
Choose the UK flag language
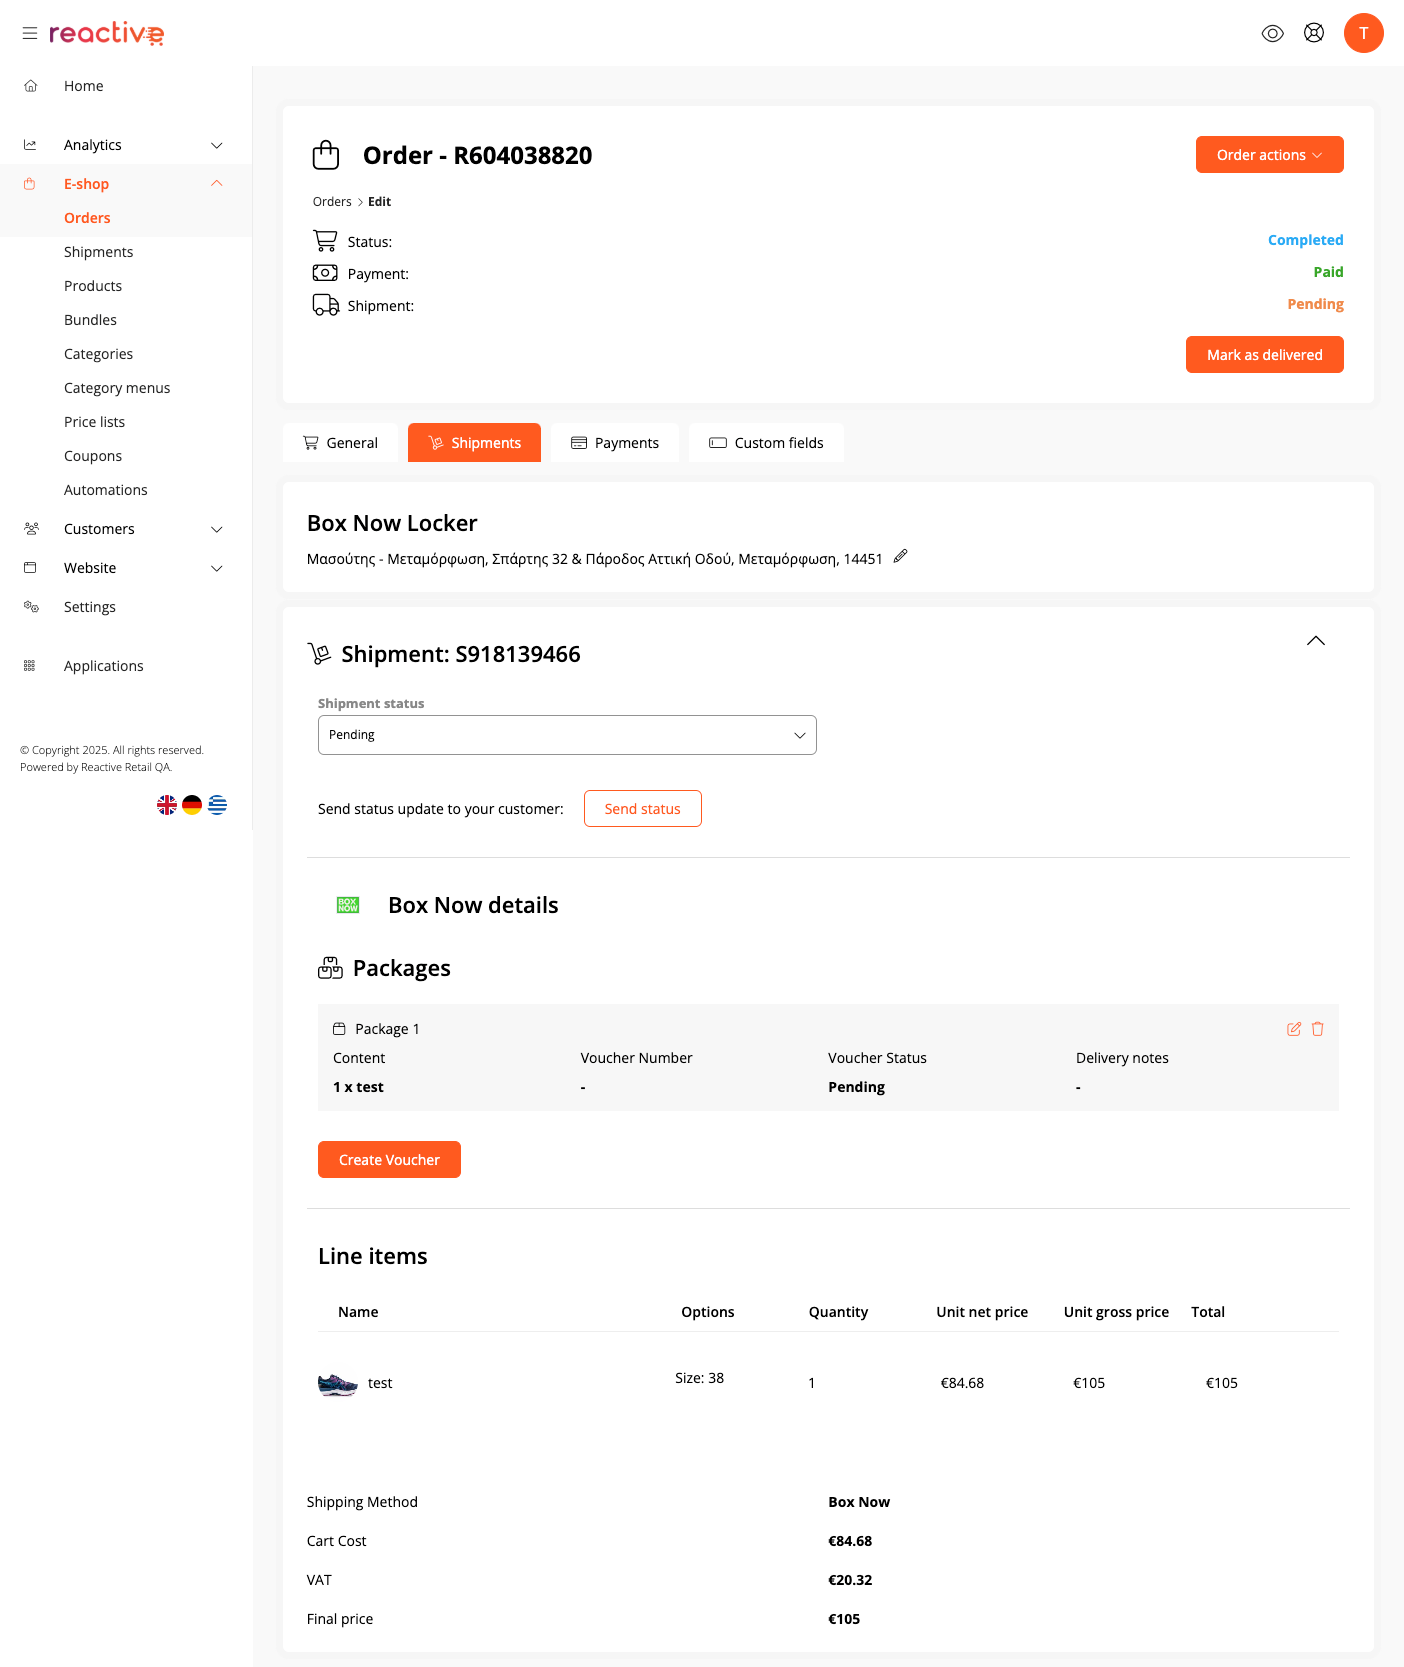point(167,805)
